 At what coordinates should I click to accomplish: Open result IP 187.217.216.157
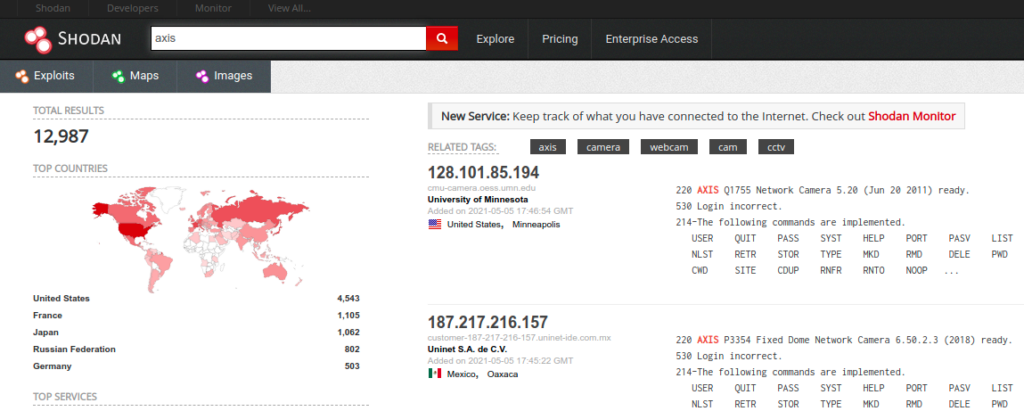tap(488, 323)
